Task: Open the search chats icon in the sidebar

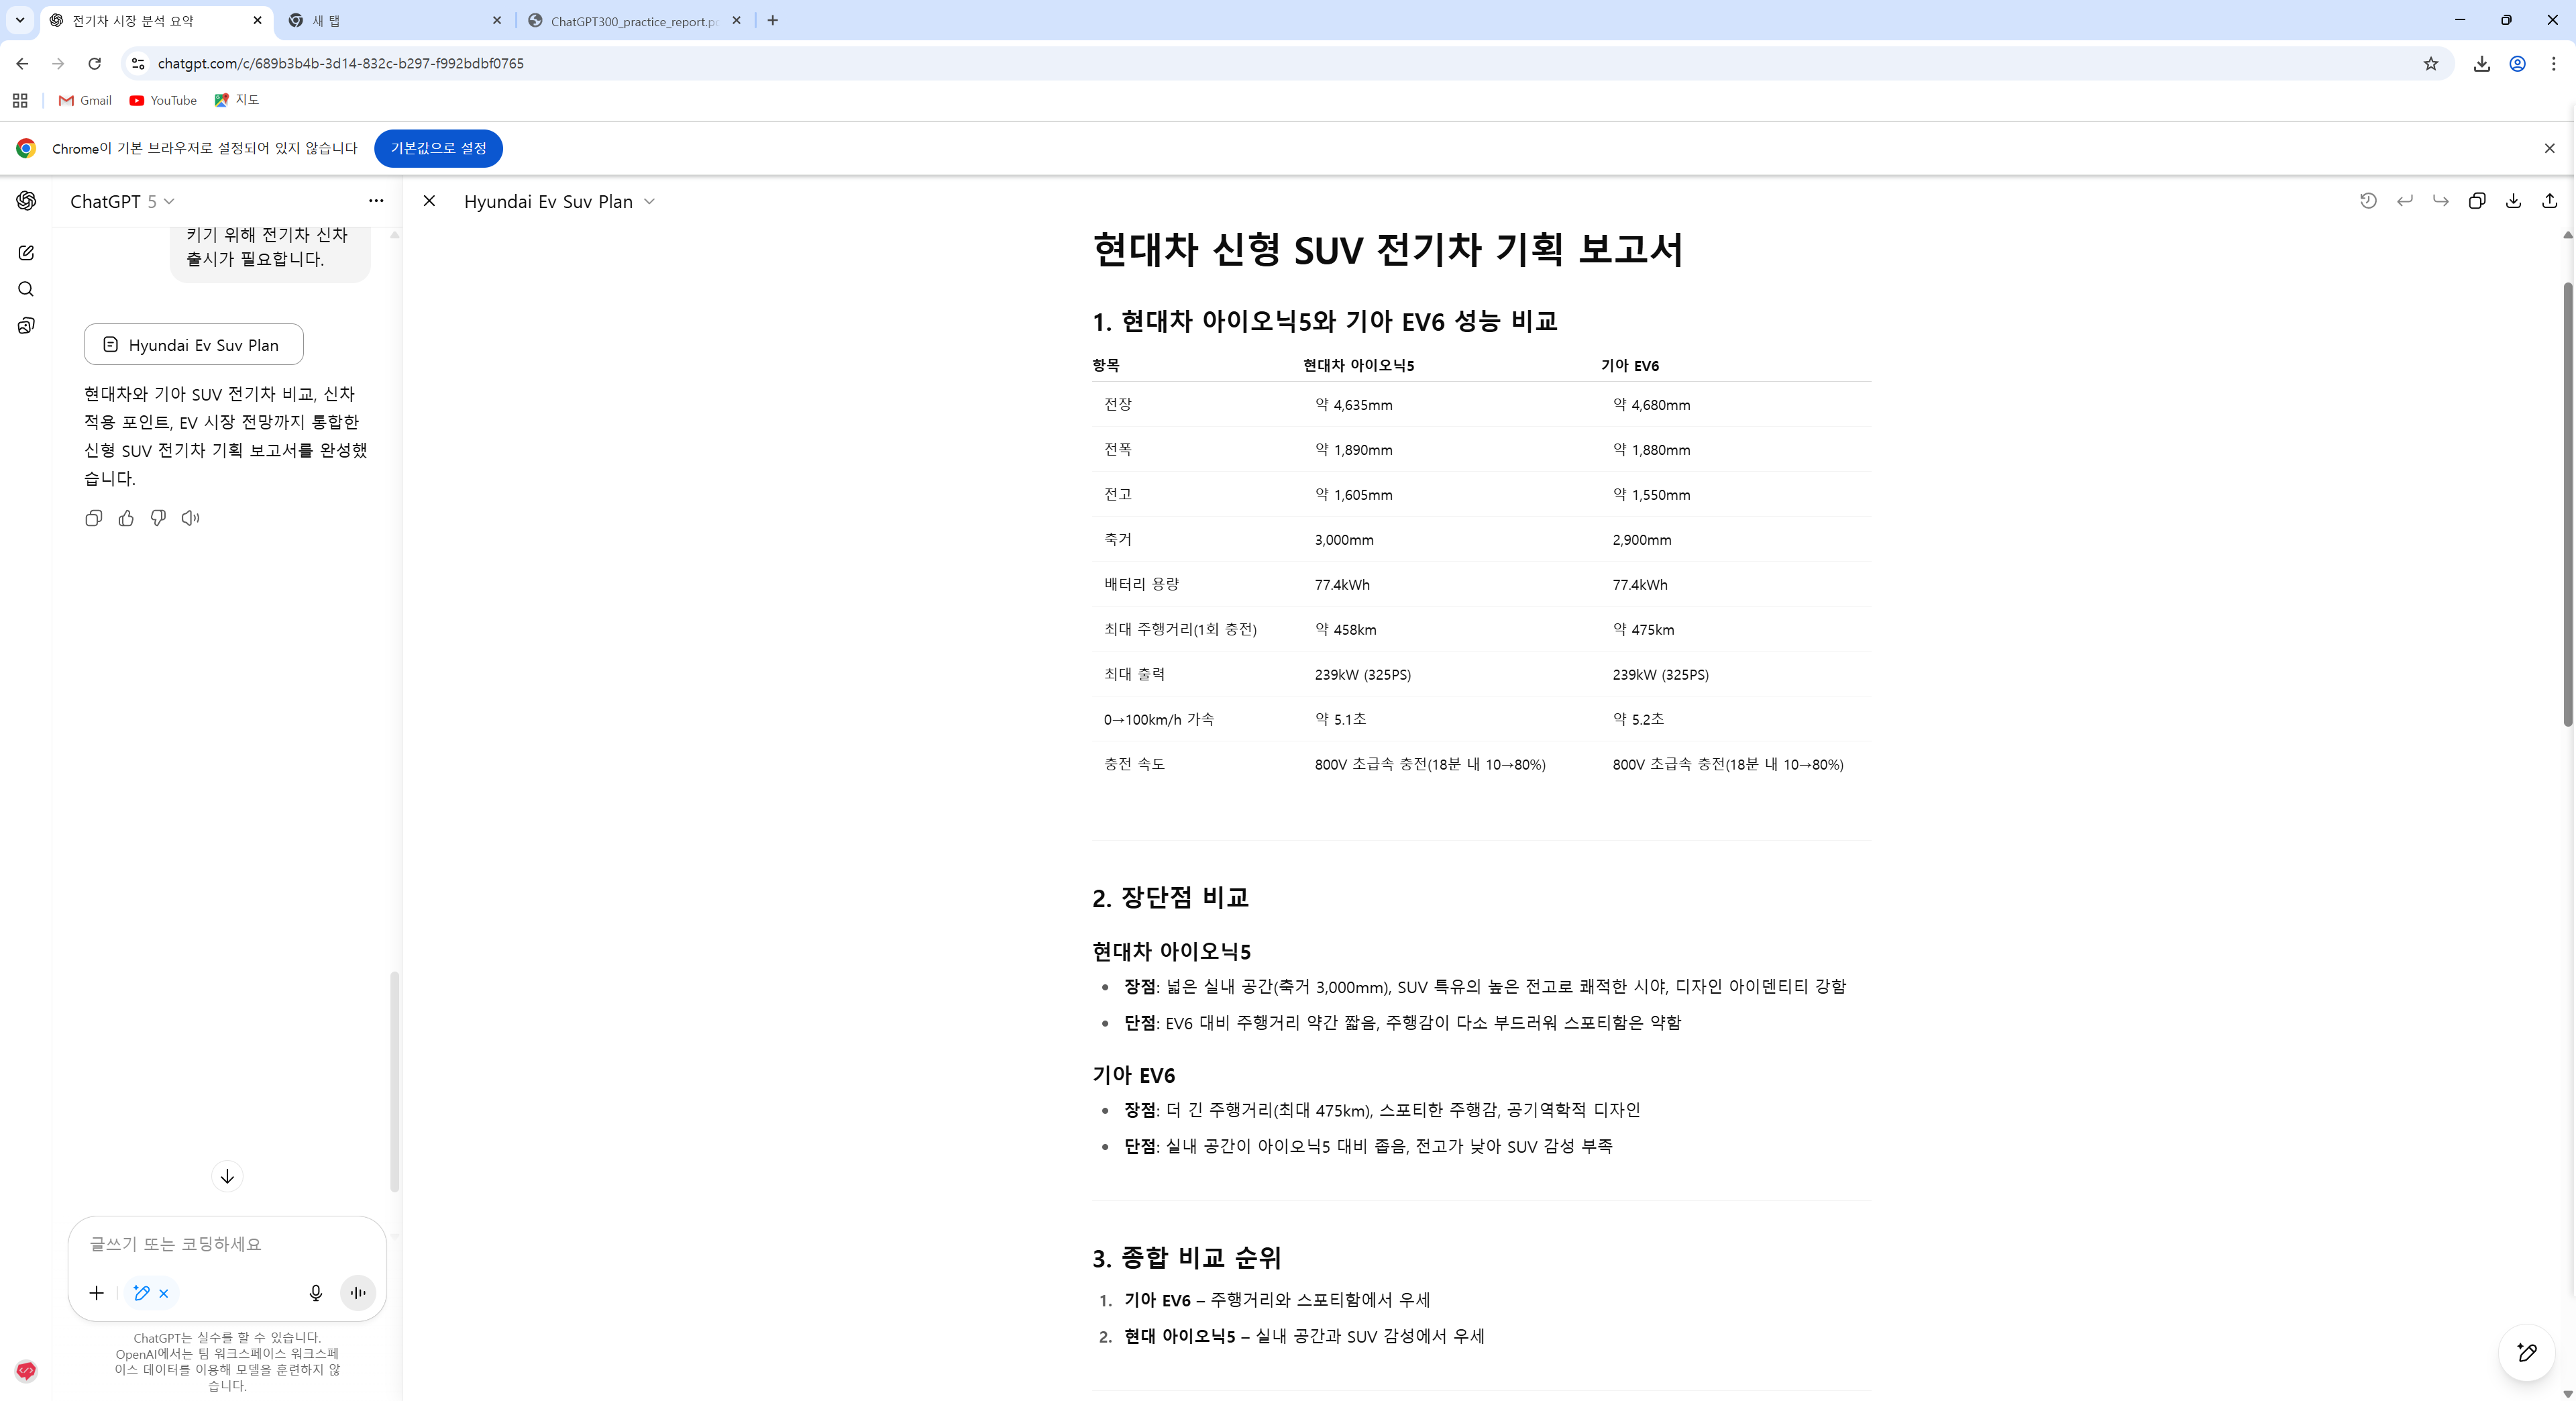Action: point(26,289)
